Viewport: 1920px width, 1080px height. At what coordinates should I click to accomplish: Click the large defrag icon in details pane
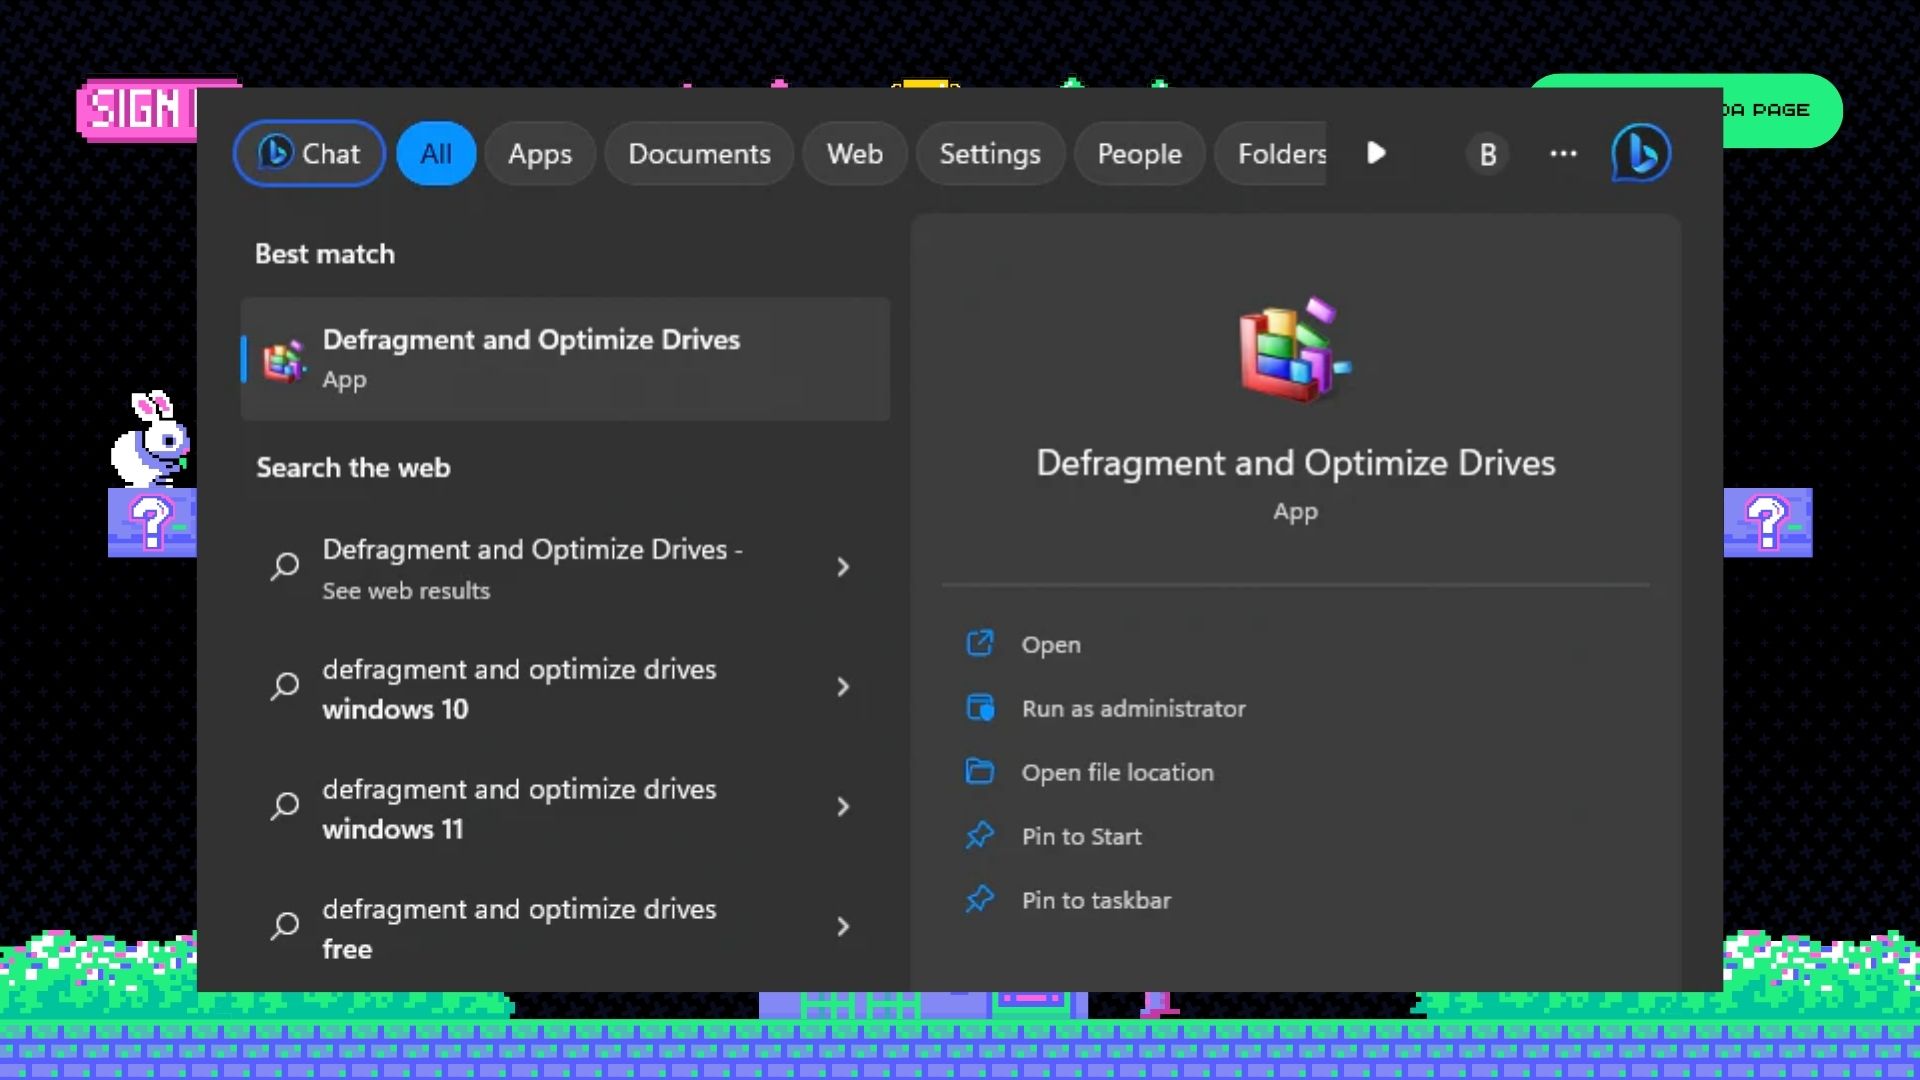tap(1295, 350)
